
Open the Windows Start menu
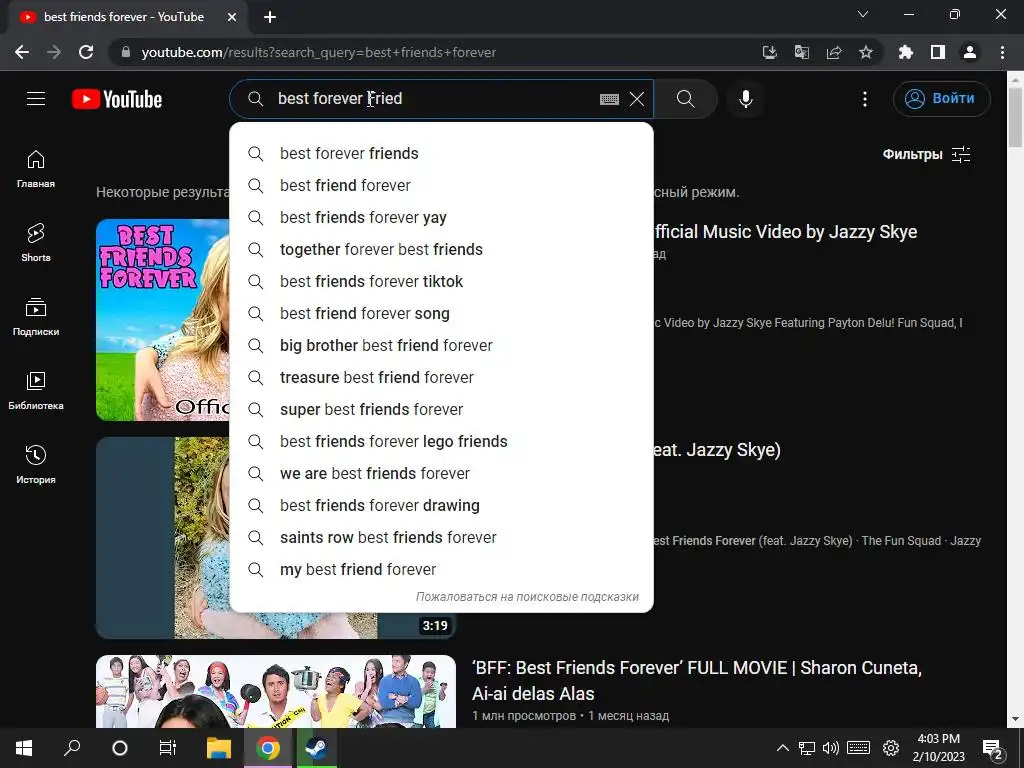24,748
